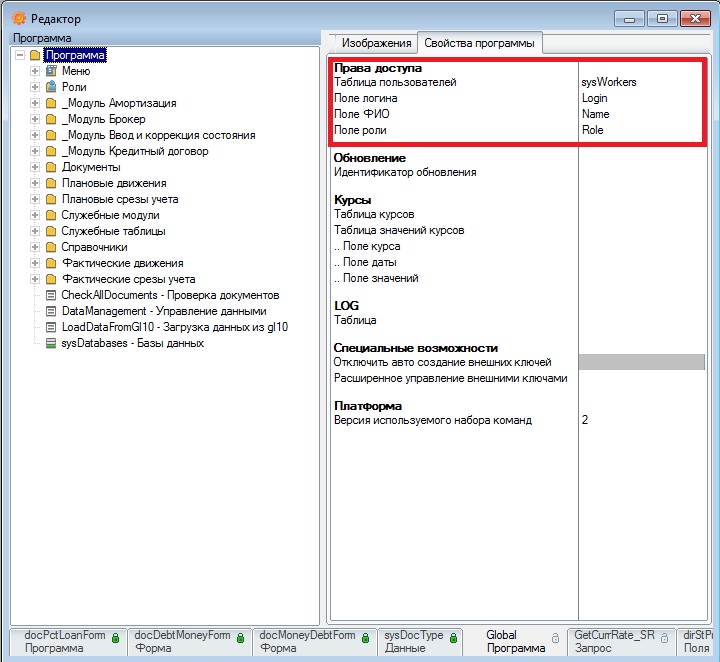Expand the _Модуль Брокер node

(36, 119)
